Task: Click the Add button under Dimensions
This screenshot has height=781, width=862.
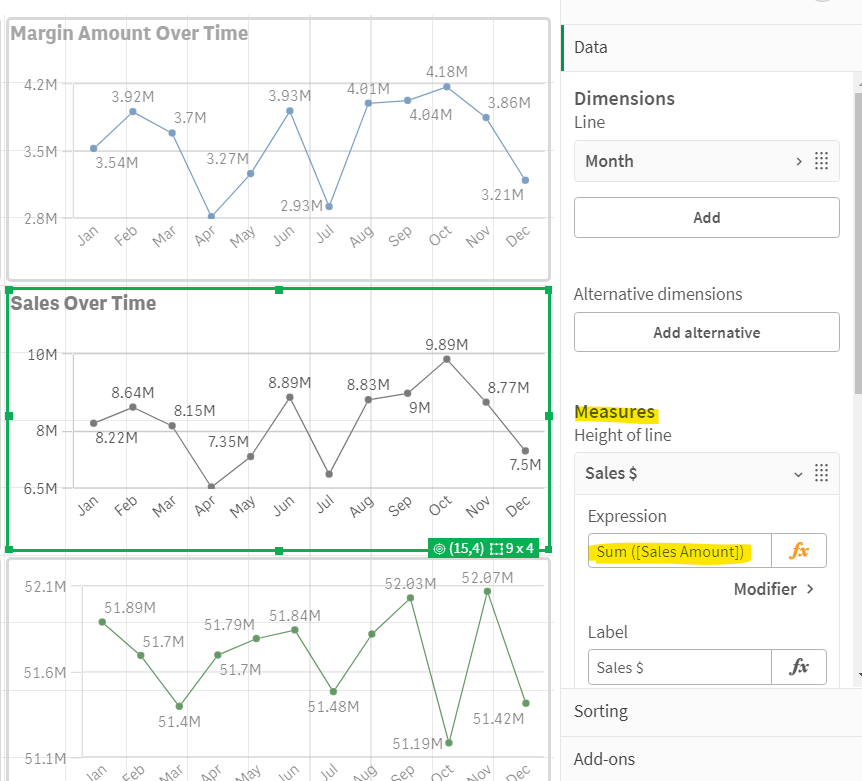Action: pos(706,217)
